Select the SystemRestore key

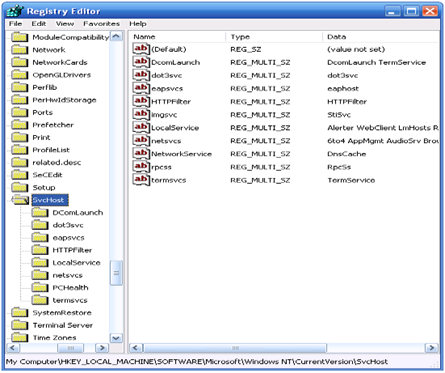point(62,313)
